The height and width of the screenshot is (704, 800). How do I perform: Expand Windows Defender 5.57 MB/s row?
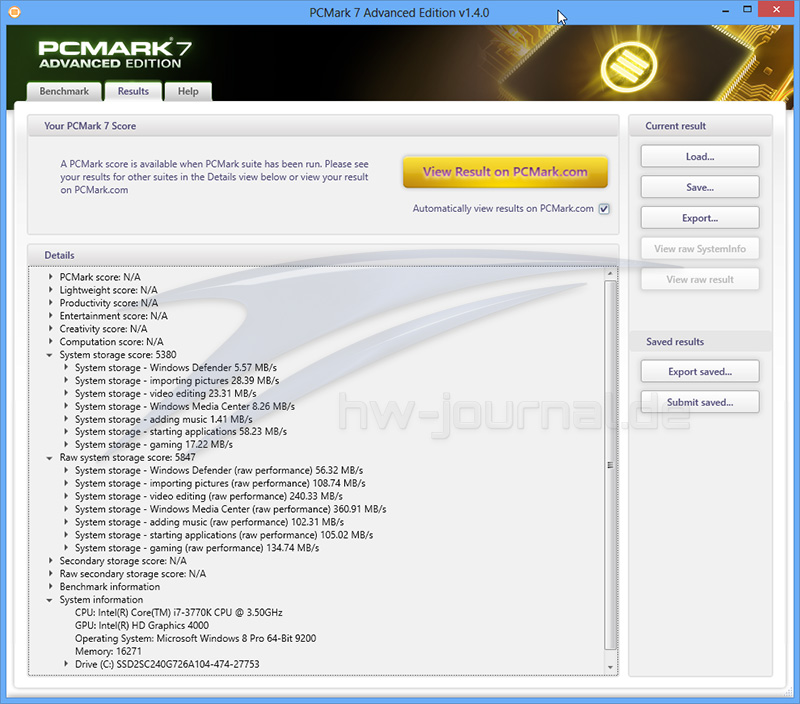pyautogui.click(x=66, y=367)
